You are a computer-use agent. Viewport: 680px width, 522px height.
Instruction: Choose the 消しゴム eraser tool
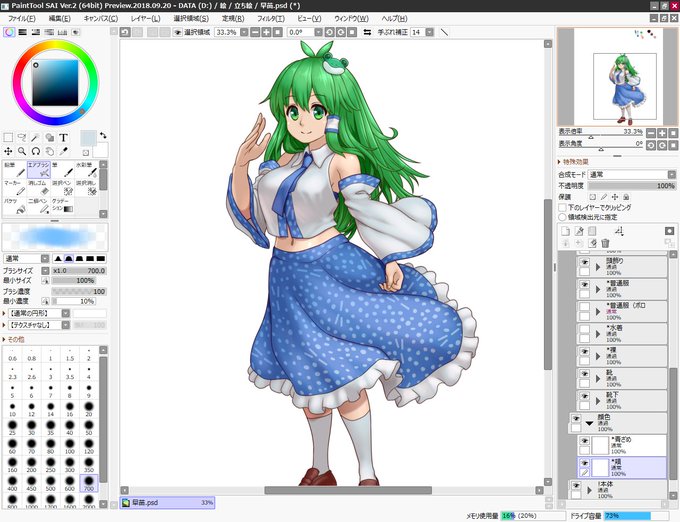39,188
